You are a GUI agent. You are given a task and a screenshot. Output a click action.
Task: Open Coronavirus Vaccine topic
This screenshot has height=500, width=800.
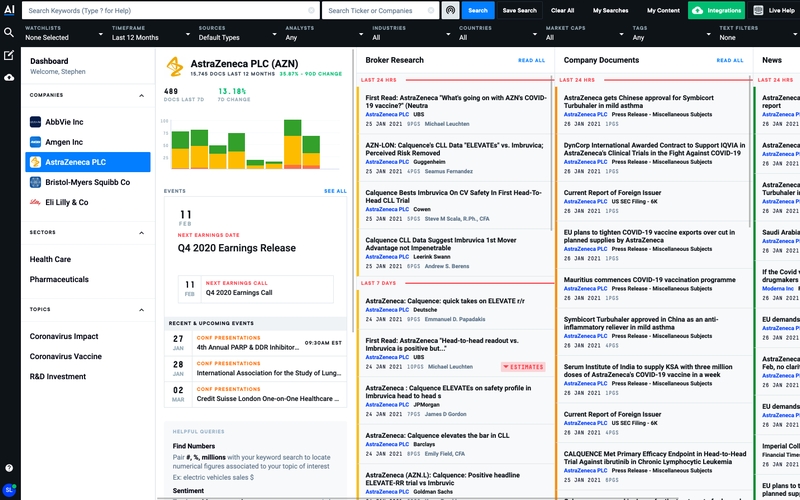tap(66, 356)
